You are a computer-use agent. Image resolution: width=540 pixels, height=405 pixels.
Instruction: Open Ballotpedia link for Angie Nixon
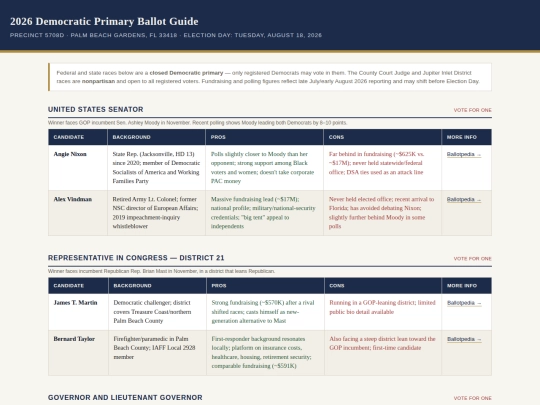click(464, 154)
